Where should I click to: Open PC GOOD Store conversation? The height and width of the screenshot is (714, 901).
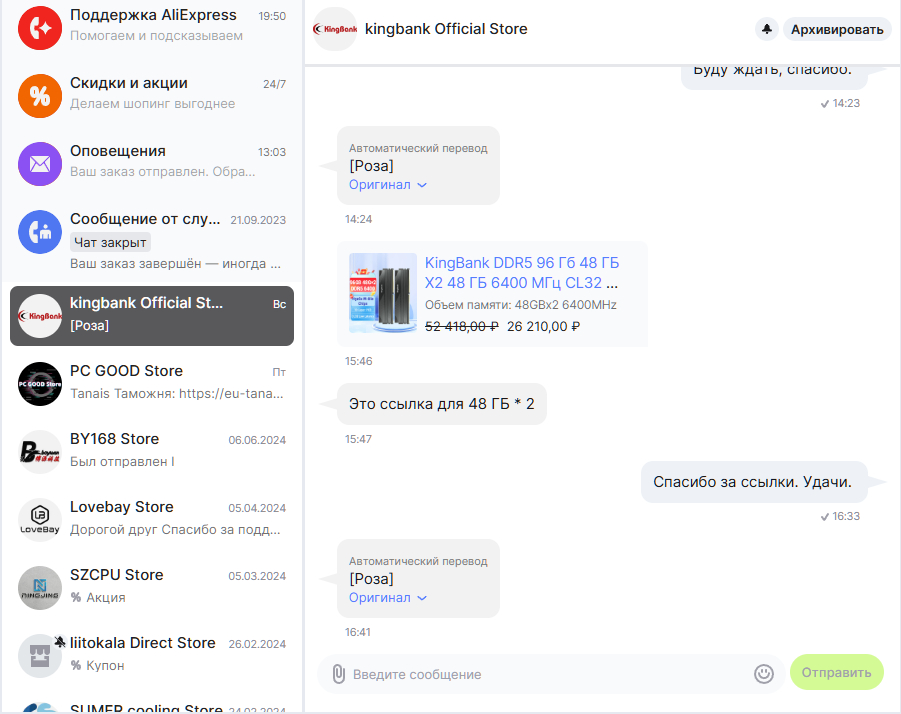152,384
